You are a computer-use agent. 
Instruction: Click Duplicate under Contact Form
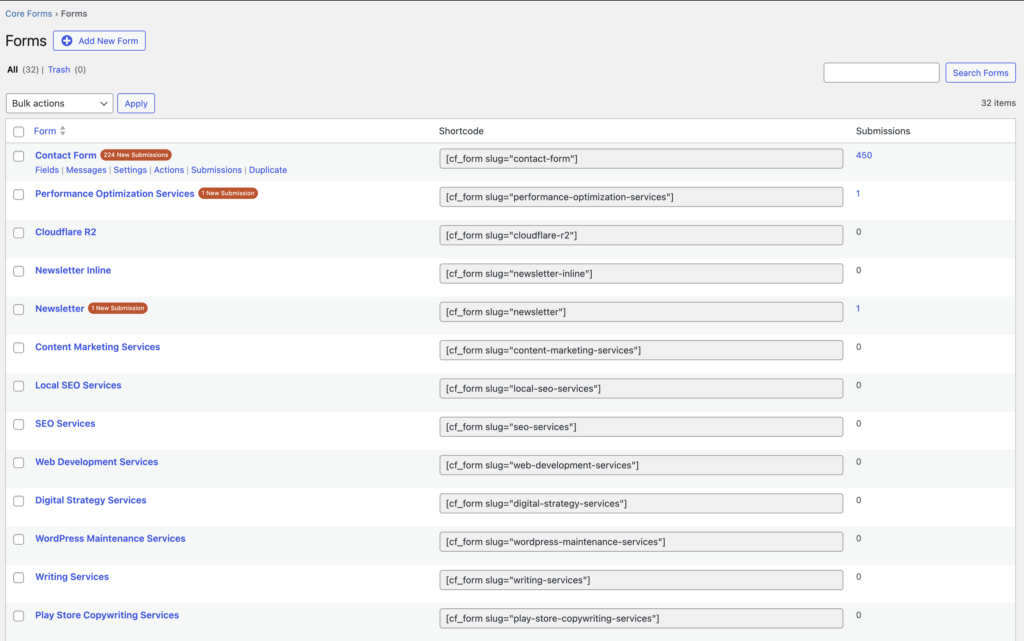pos(267,169)
